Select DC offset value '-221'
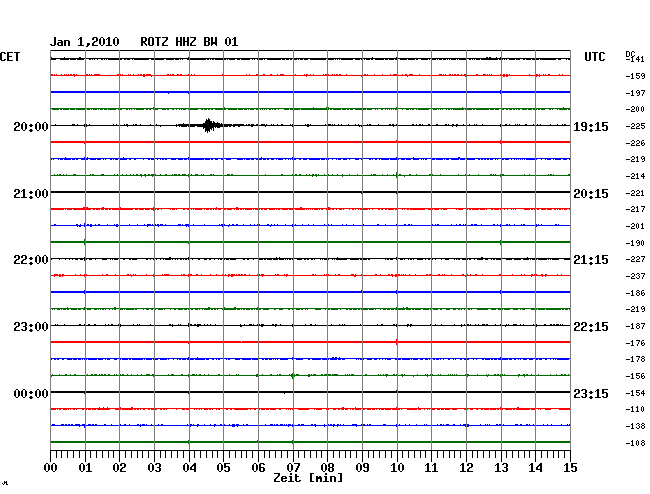This screenshot has height=494, width=650. 635,193
